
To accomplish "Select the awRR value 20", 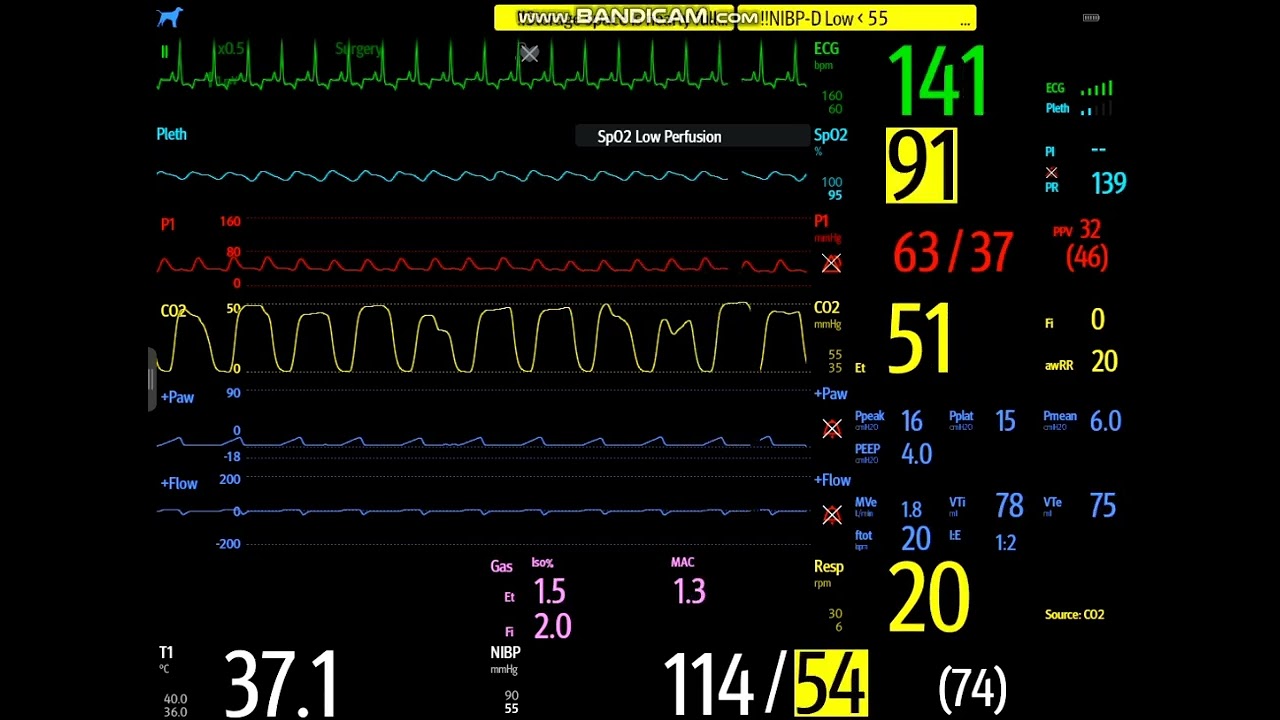I will click(x=1104, y=362).
